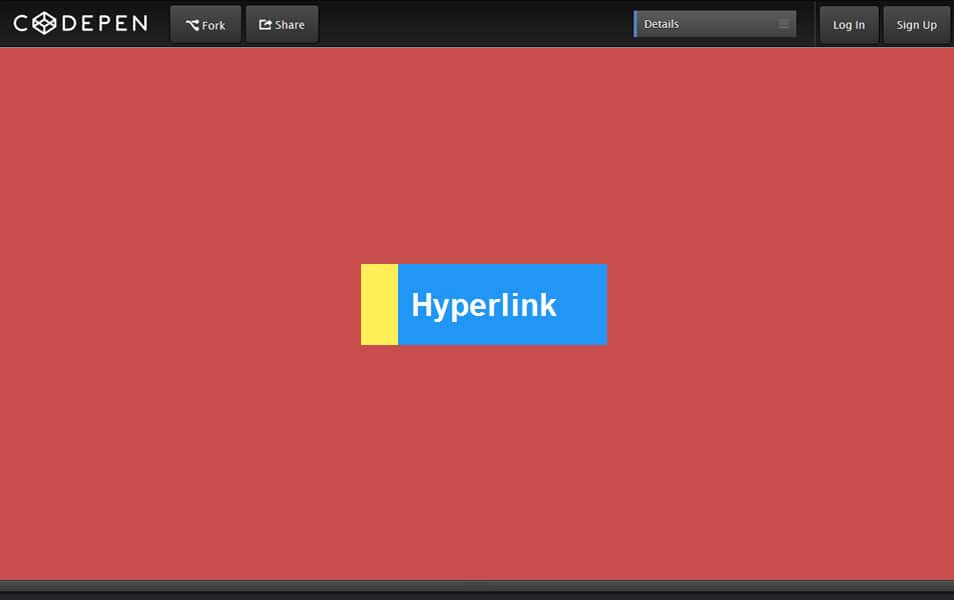This screenshot has height=600, width=954.
Task: Click the yellow accent bar beside Hyperlink
Action: pyautogui.click(x=379, y=305)
